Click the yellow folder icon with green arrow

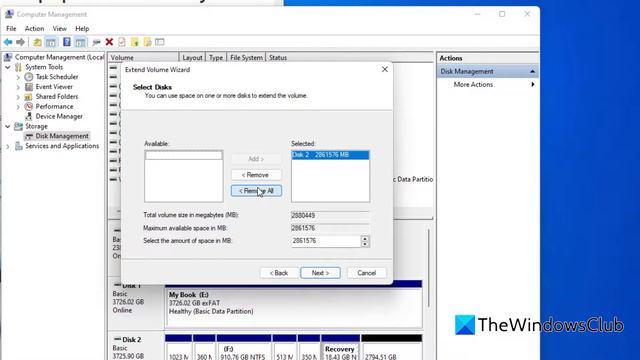pos(134,42)
